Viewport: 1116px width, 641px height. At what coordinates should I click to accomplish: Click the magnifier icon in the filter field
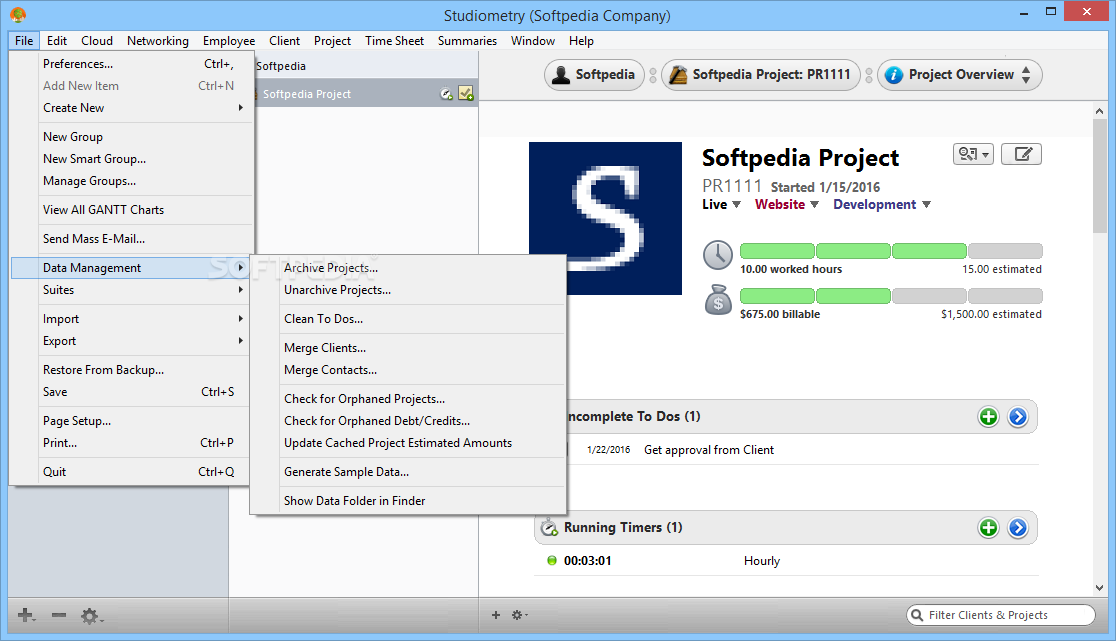point(917,615)
